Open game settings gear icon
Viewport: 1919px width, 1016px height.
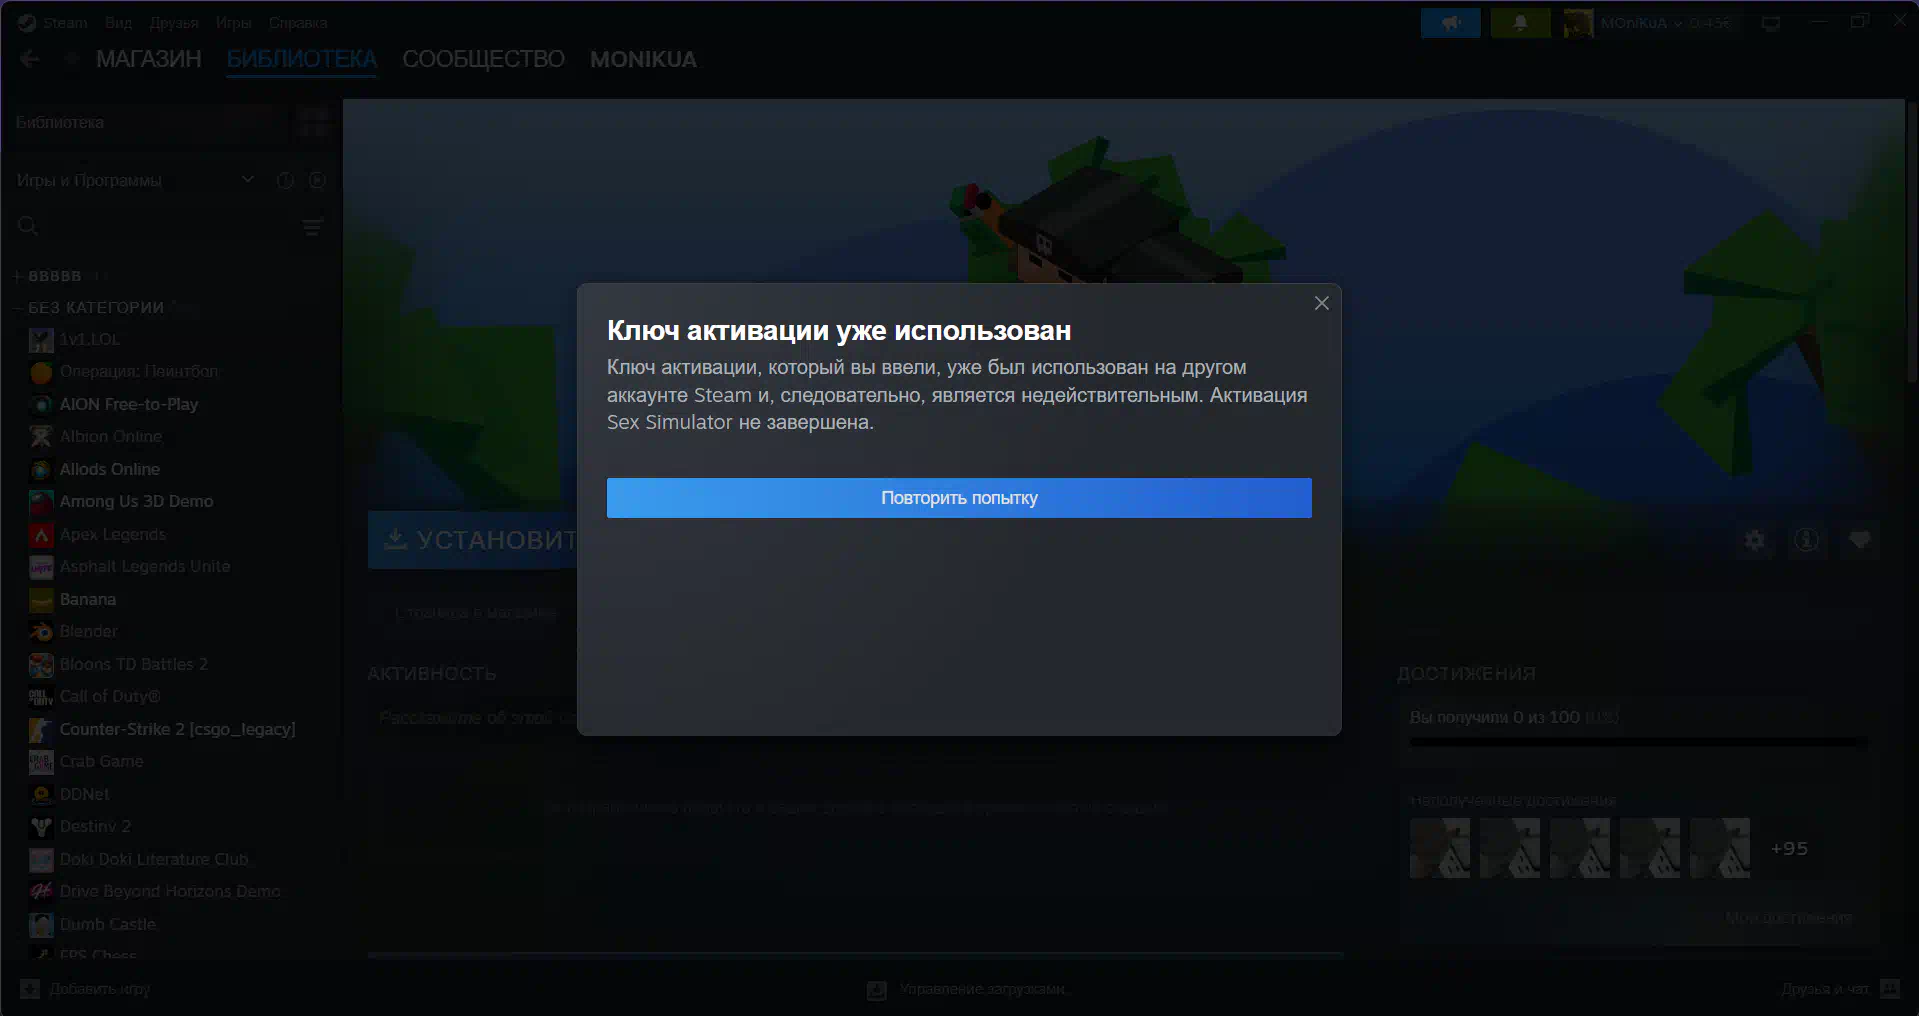(x=1754, y=540)
